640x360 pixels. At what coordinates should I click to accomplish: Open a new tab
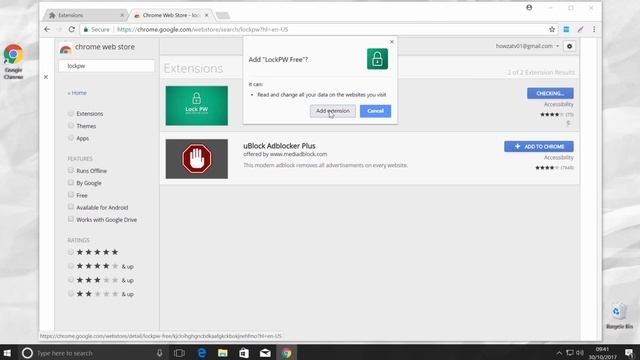click(x=222, y=16)
